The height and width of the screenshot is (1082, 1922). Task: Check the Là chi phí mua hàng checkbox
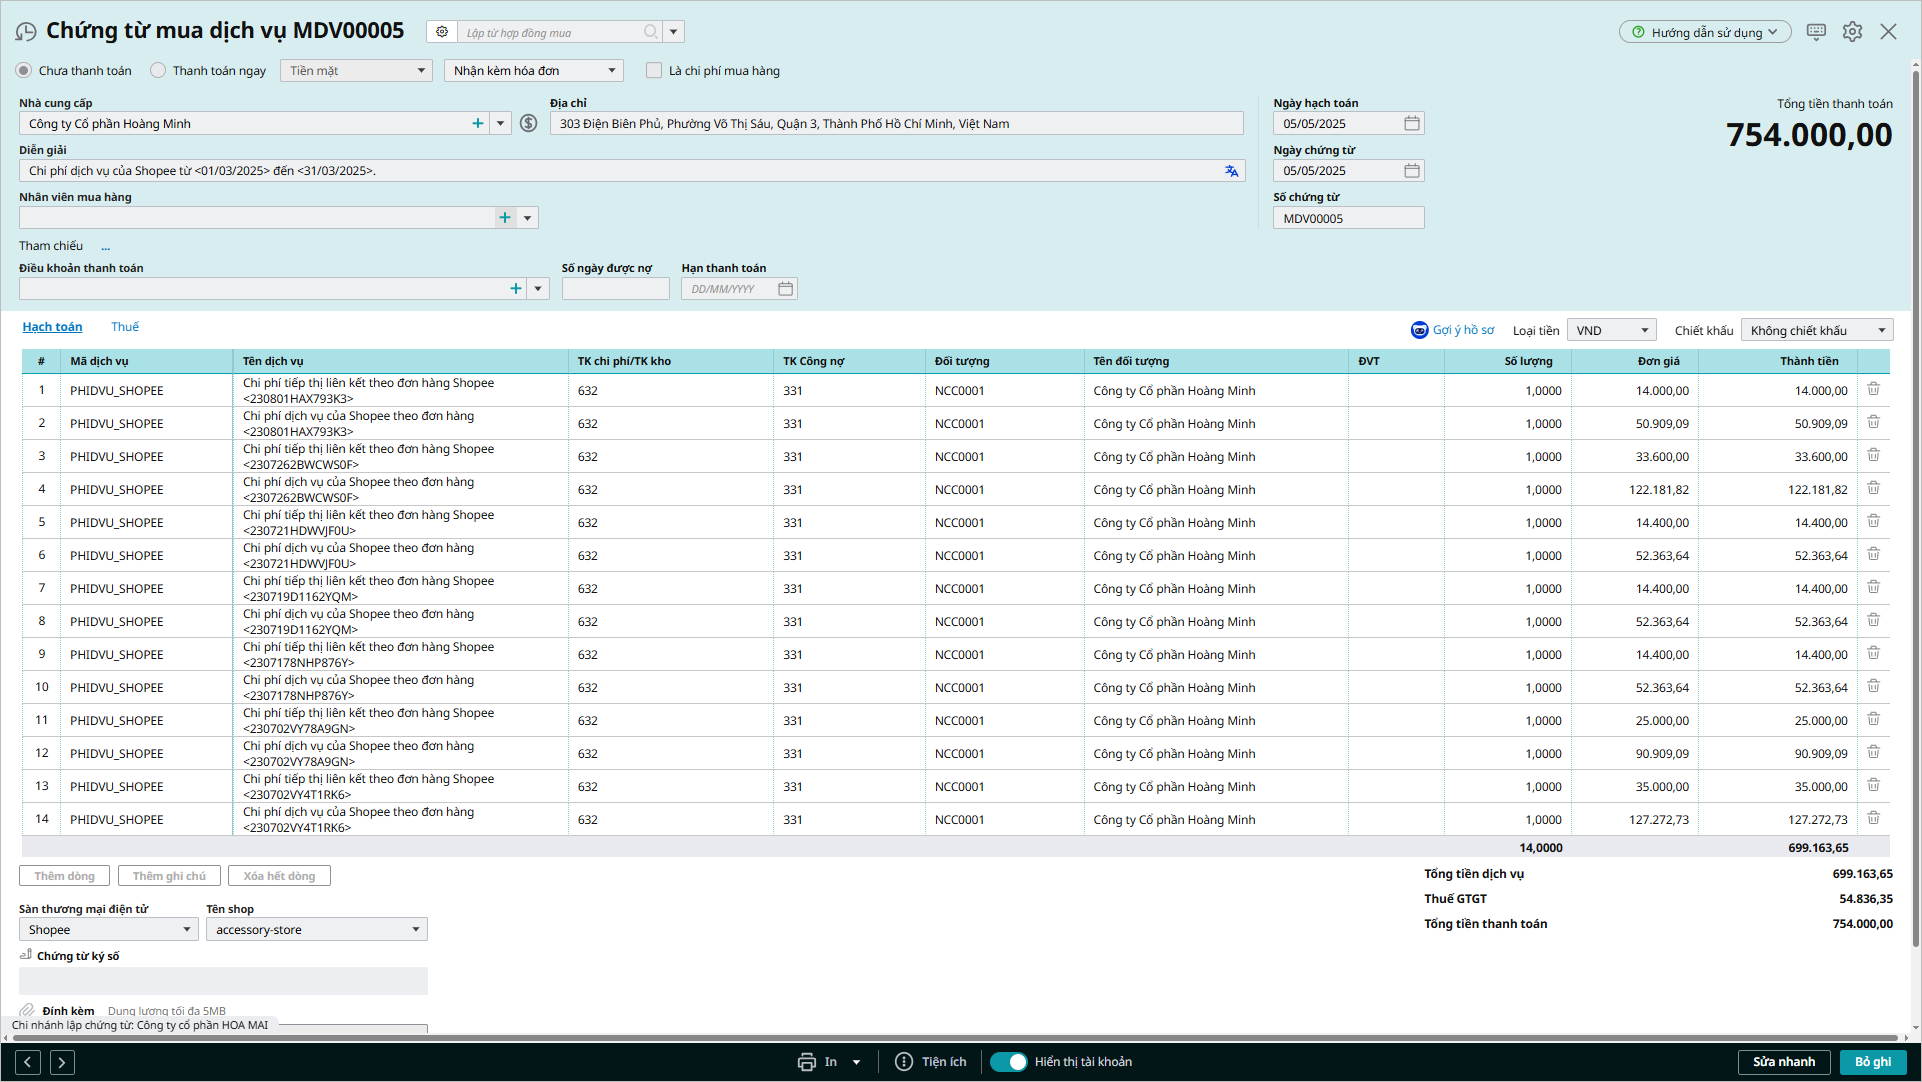pos(654,71)
